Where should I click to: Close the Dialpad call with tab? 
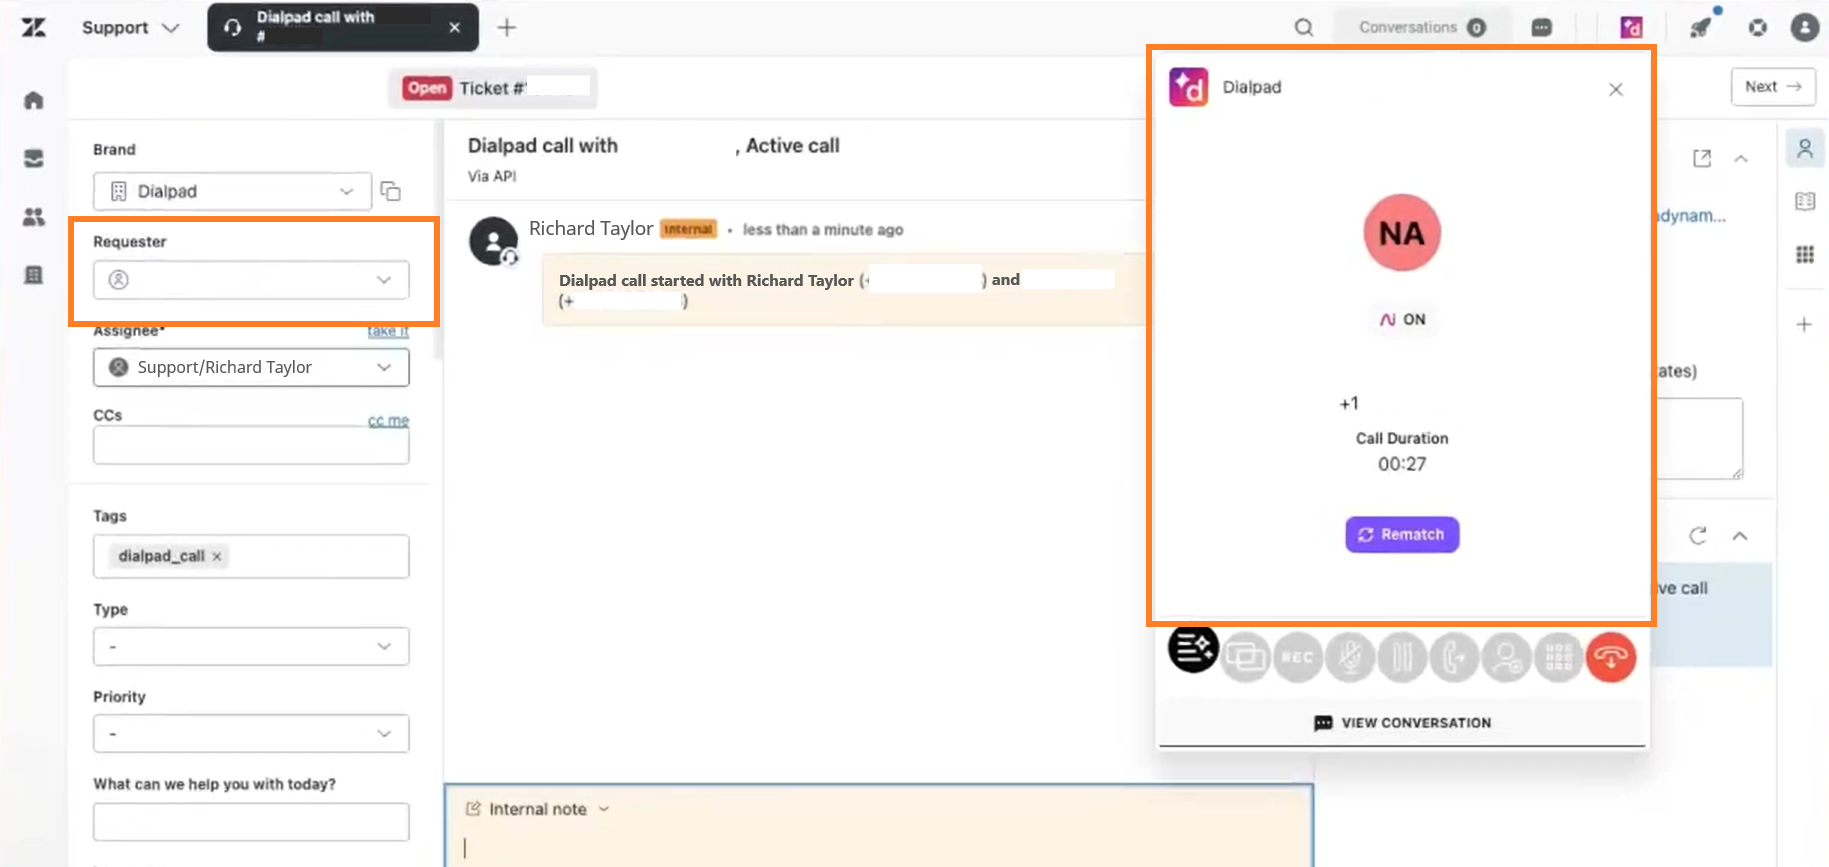(455, 27)
